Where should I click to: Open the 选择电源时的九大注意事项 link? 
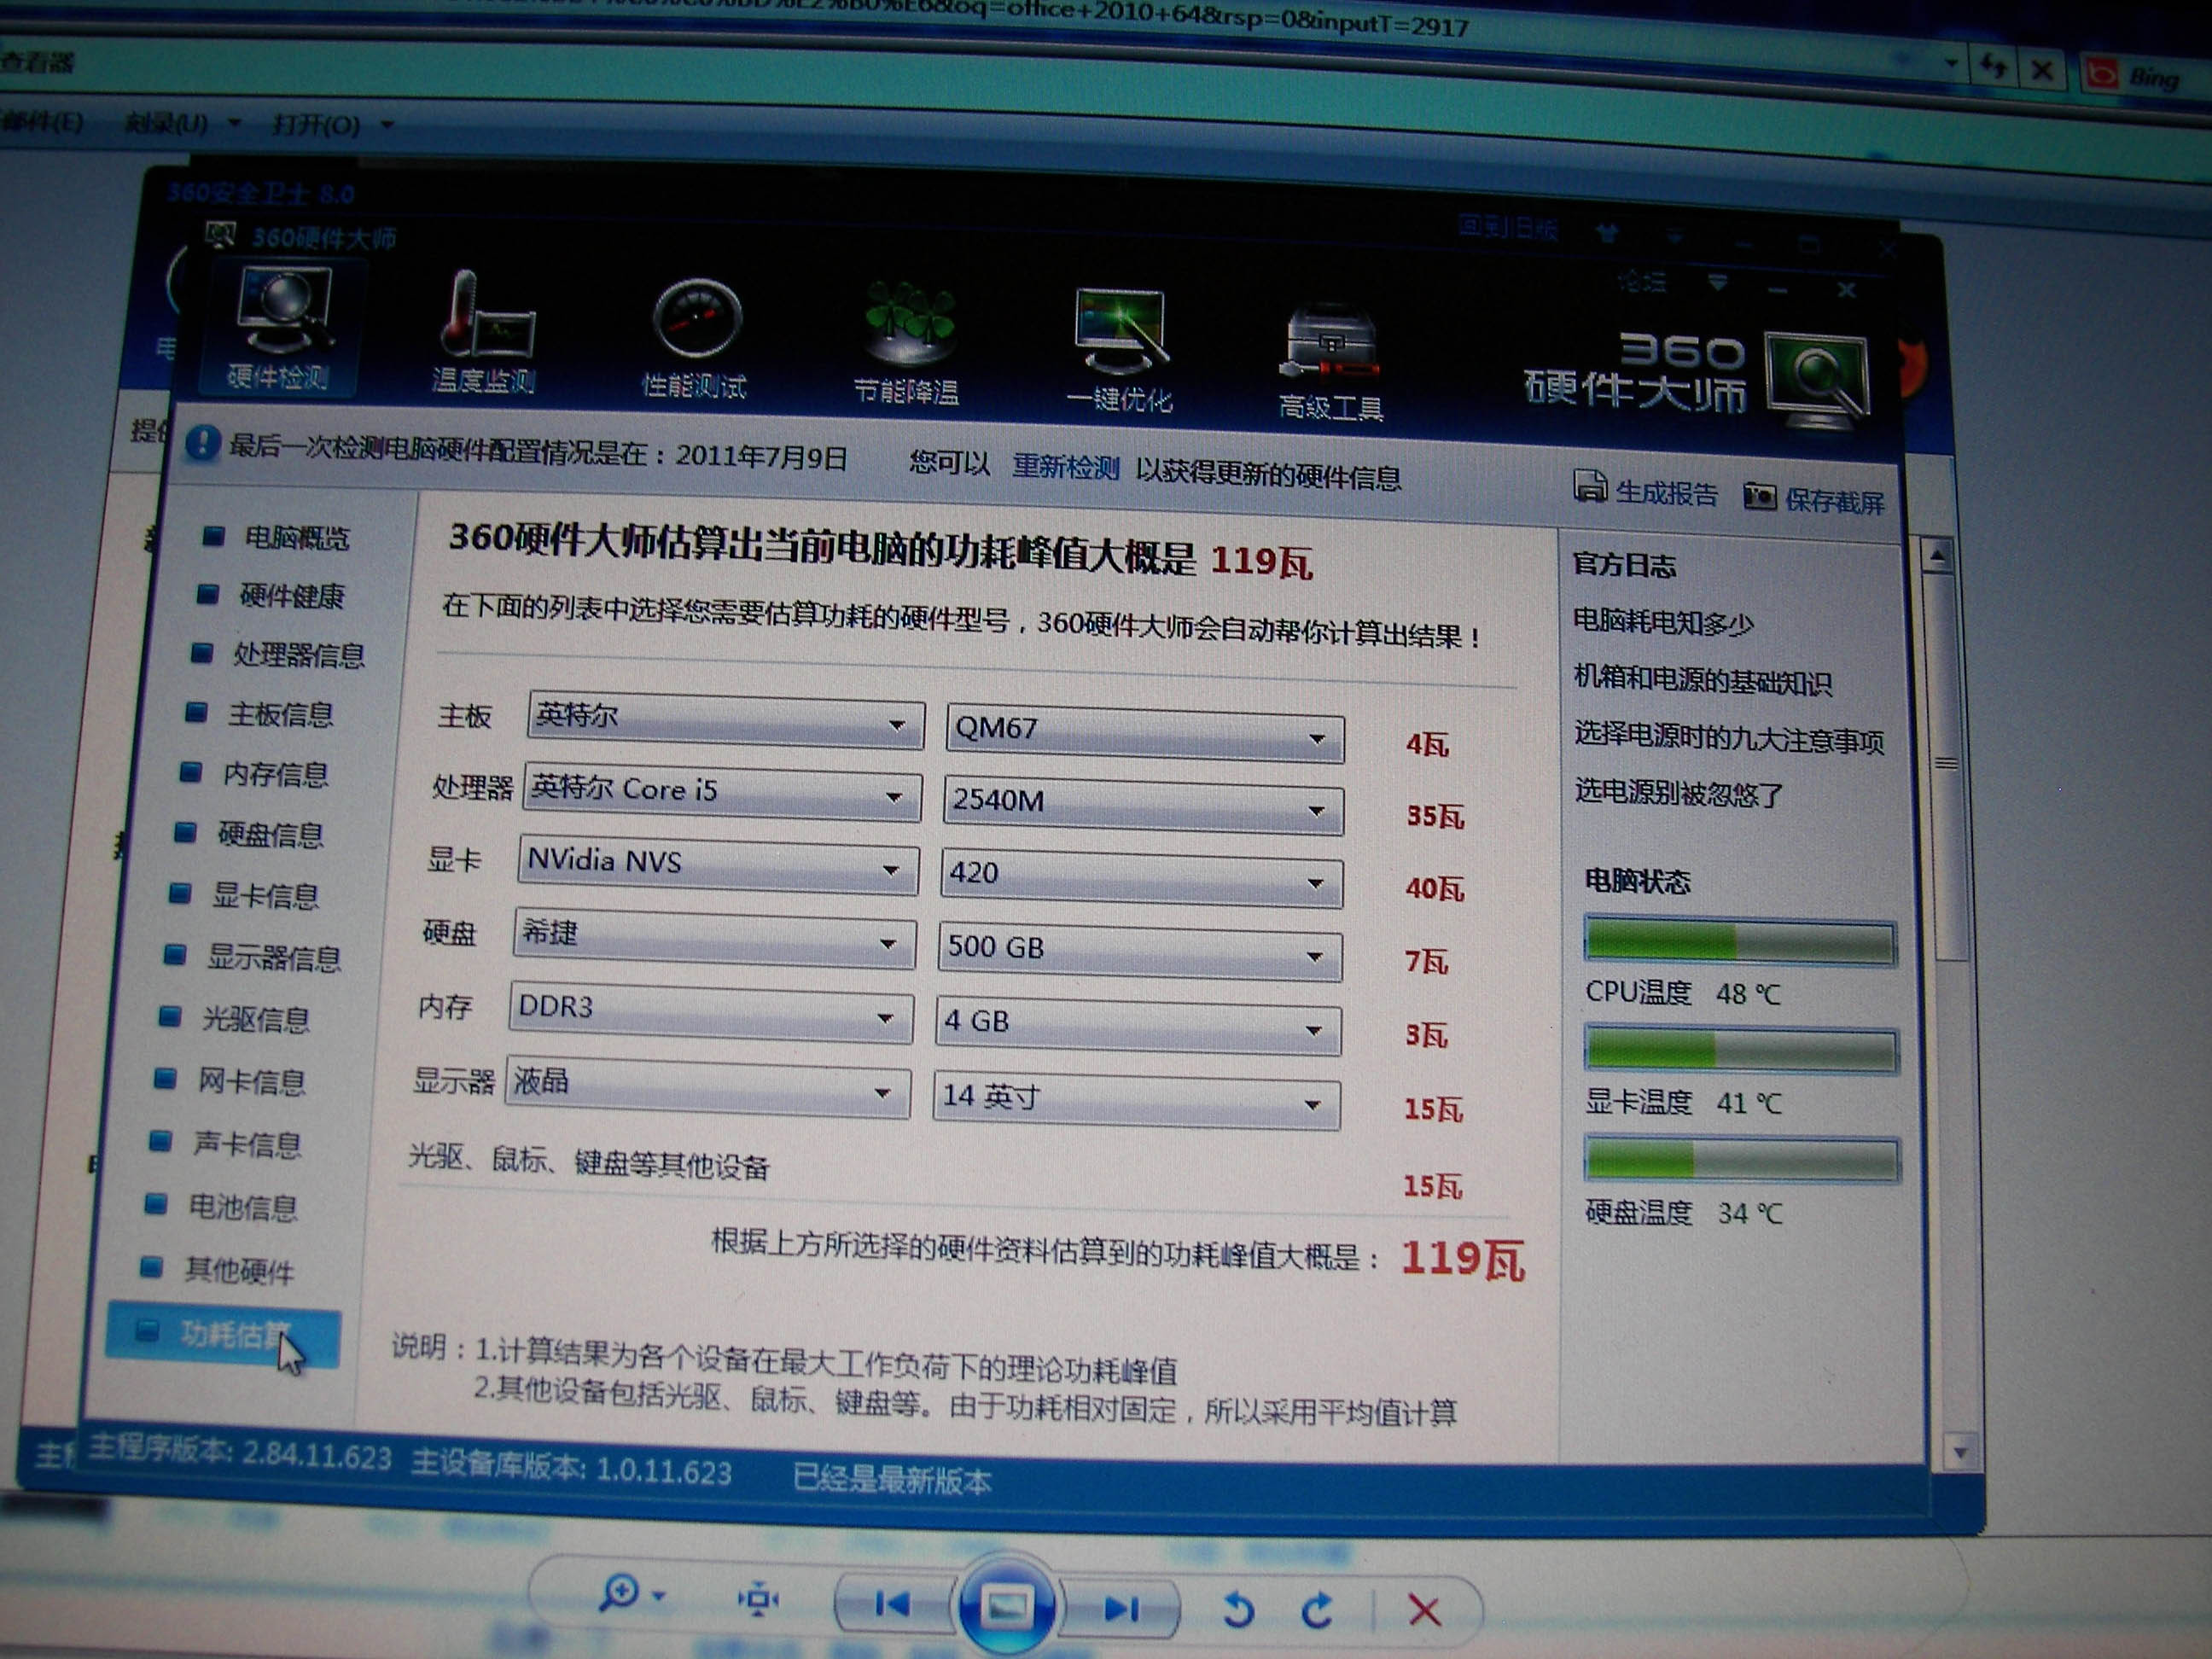coord(1729,738)
